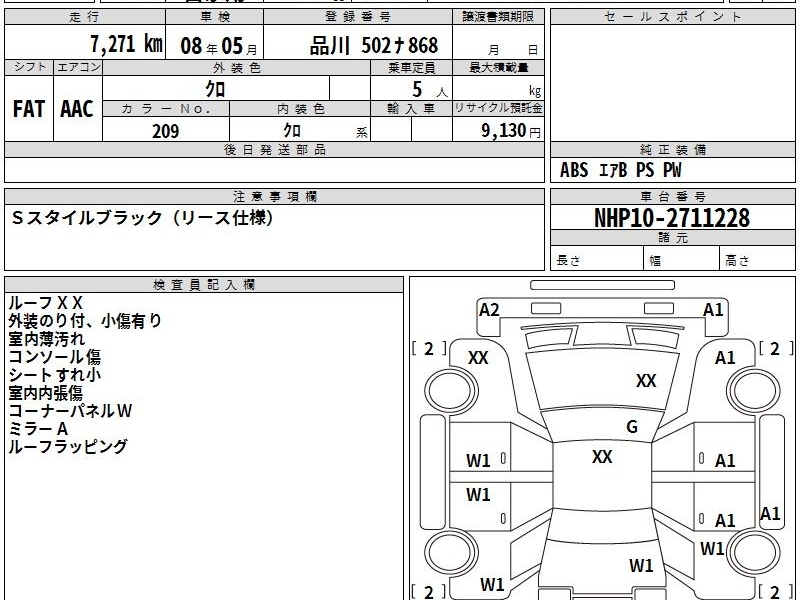The image size is (800, 600).
Task: Click the 走行 column header
Action: click(85, 17)
